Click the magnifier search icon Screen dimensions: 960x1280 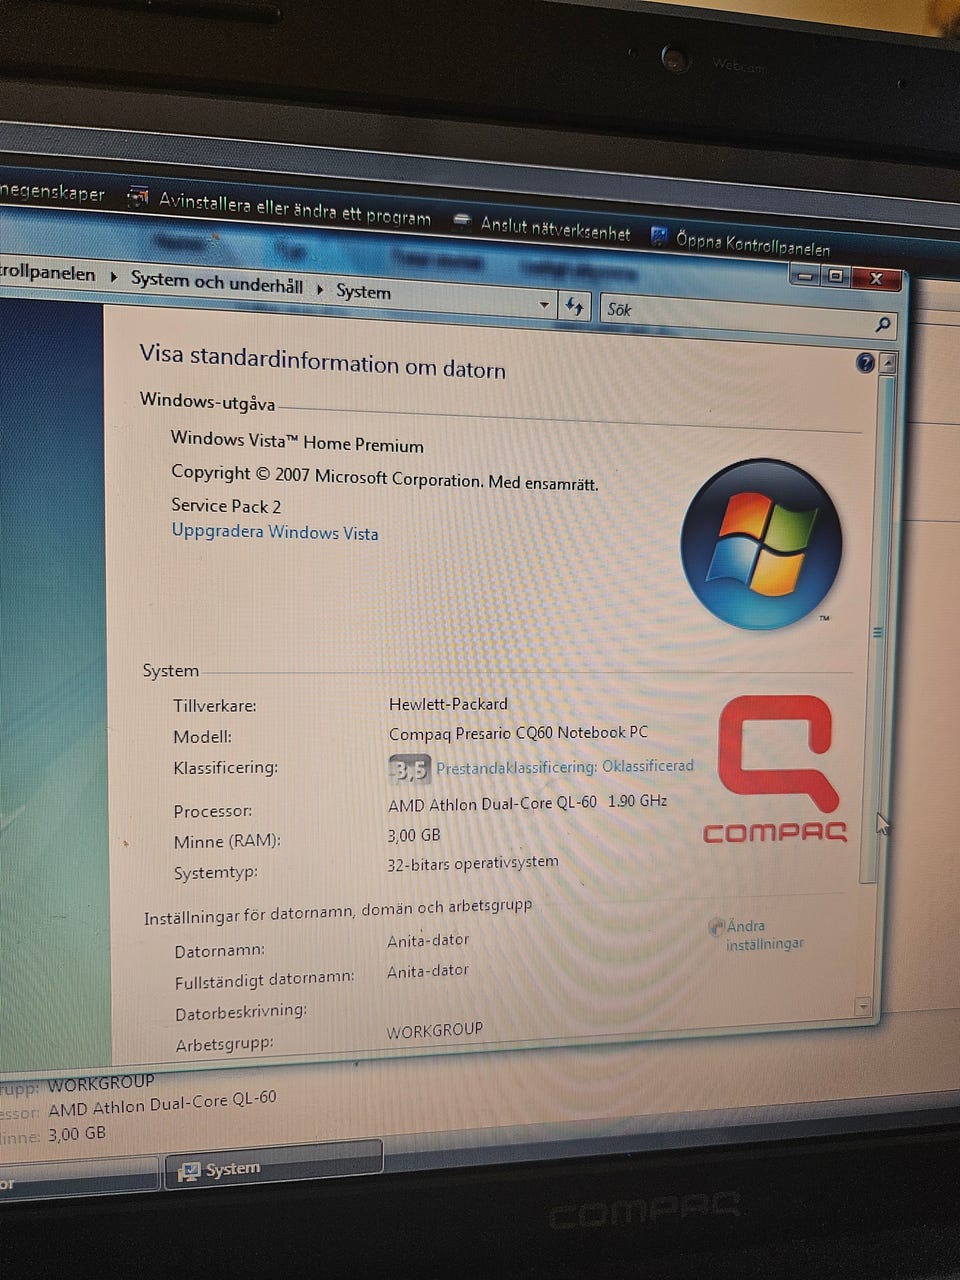tap(883, 324)
